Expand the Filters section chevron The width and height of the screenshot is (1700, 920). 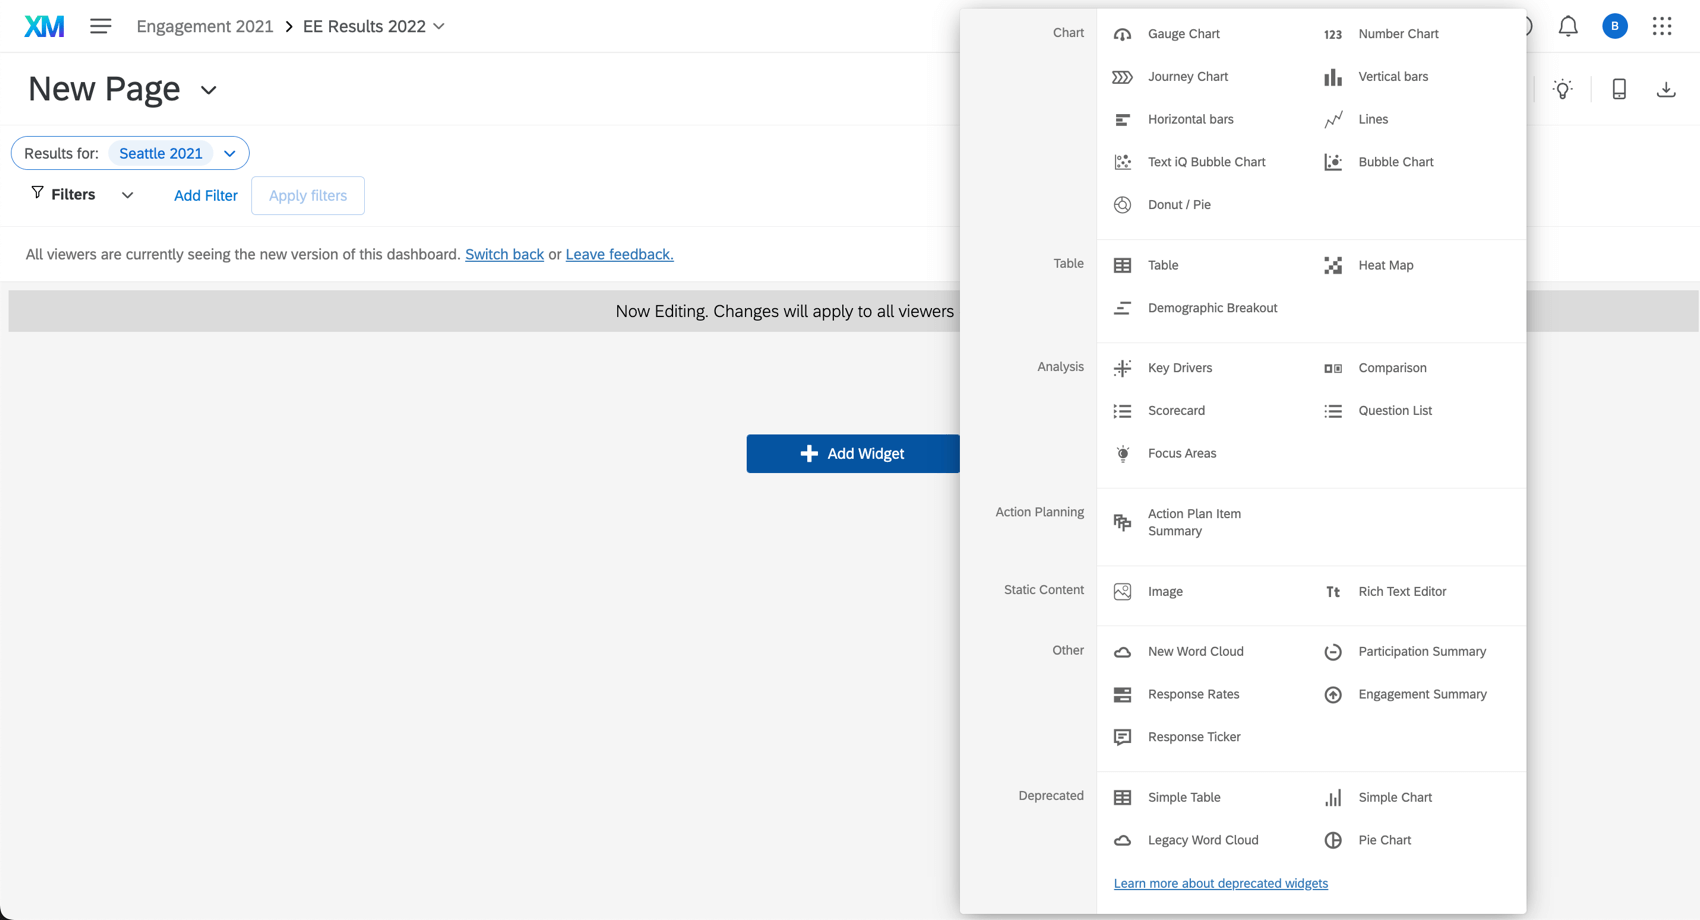point(127,195)
